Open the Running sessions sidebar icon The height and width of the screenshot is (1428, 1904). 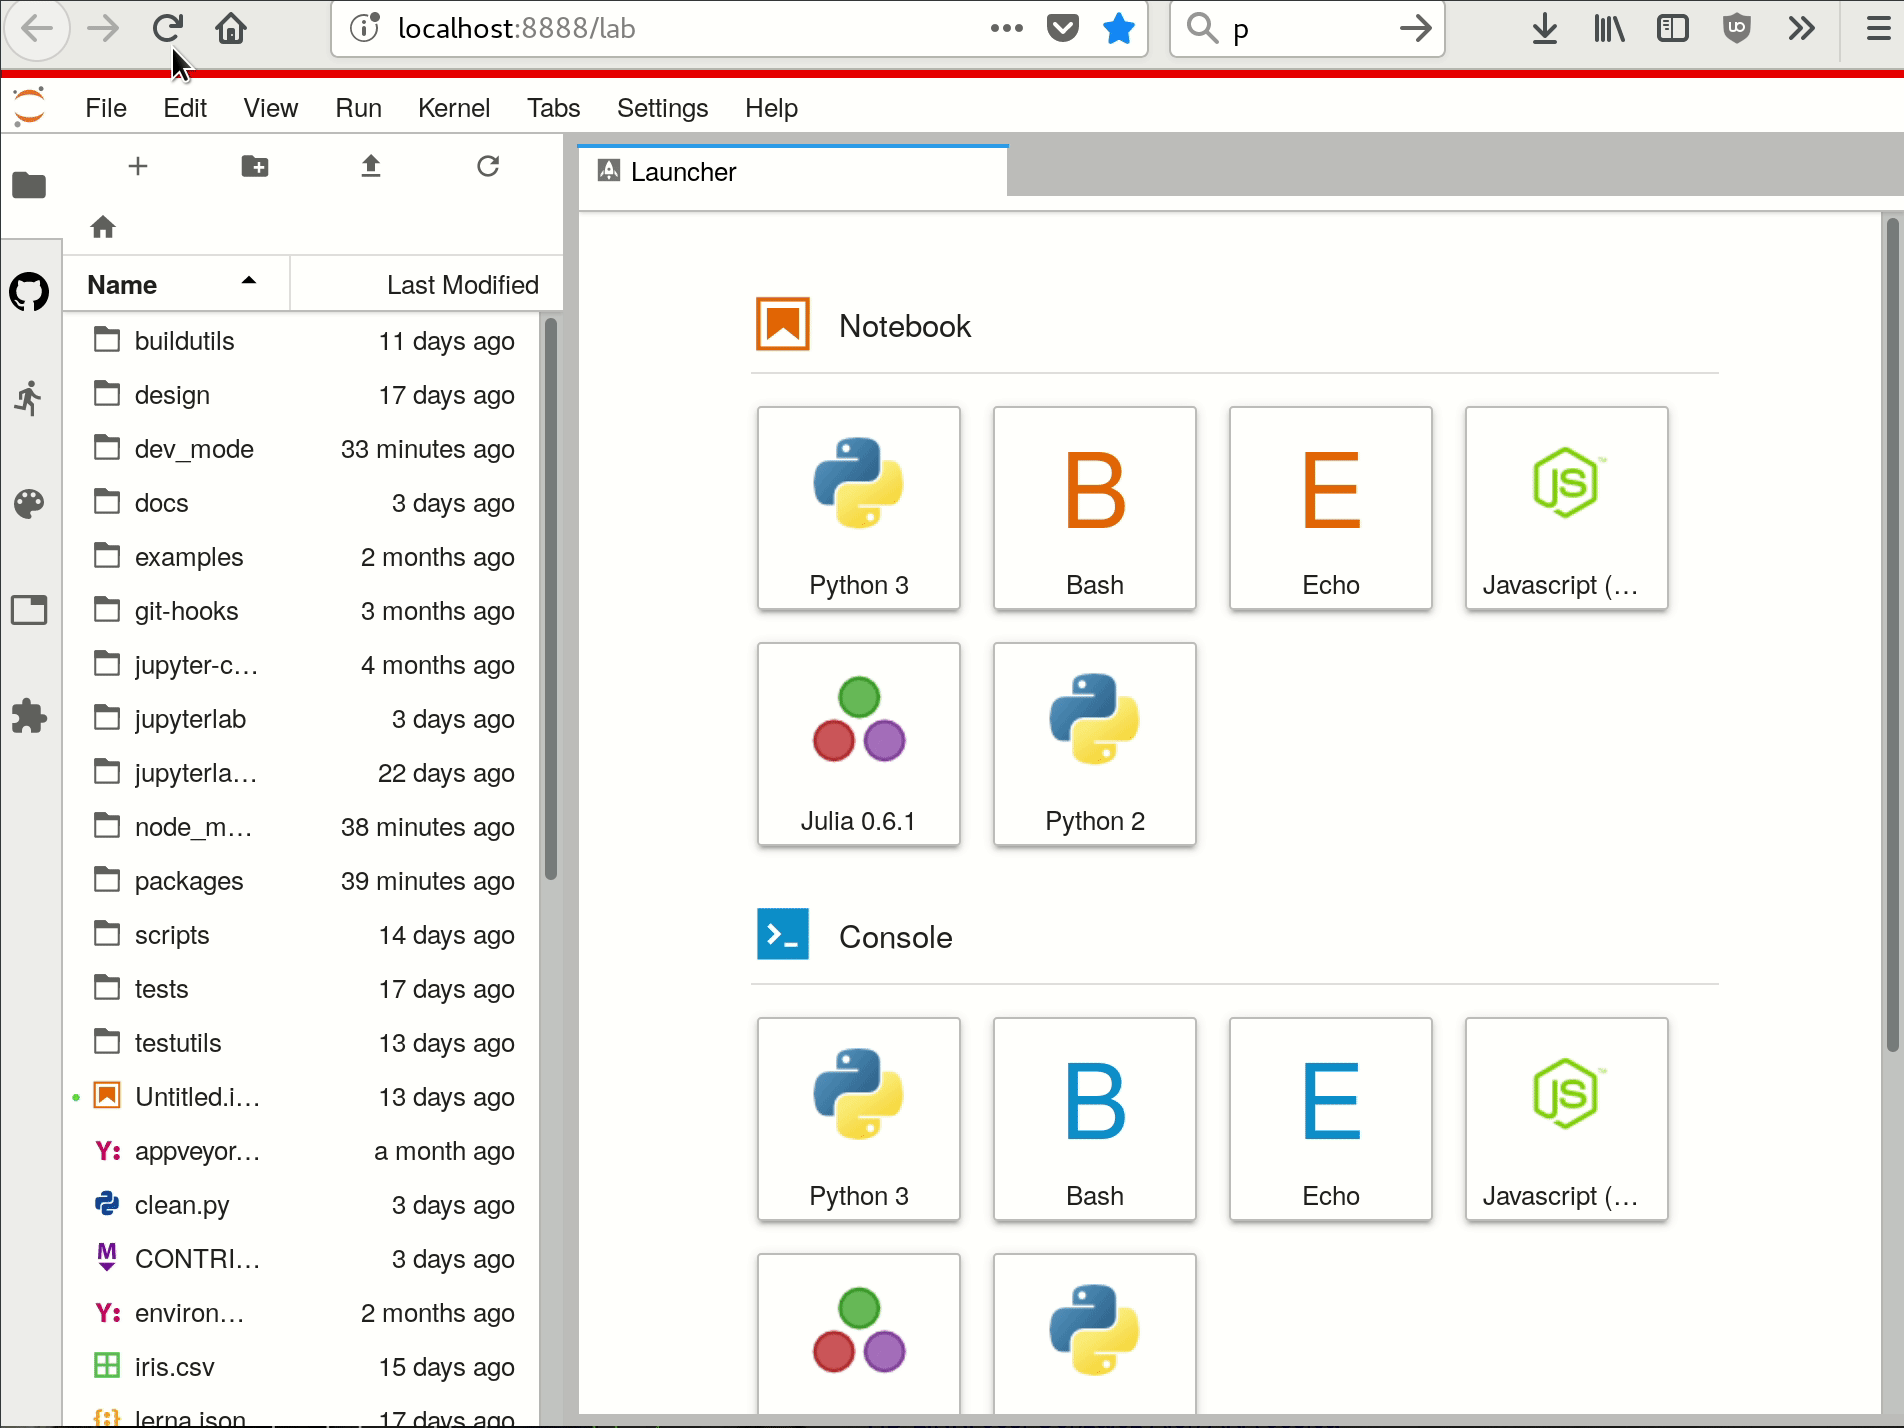[x=29, y=398]
